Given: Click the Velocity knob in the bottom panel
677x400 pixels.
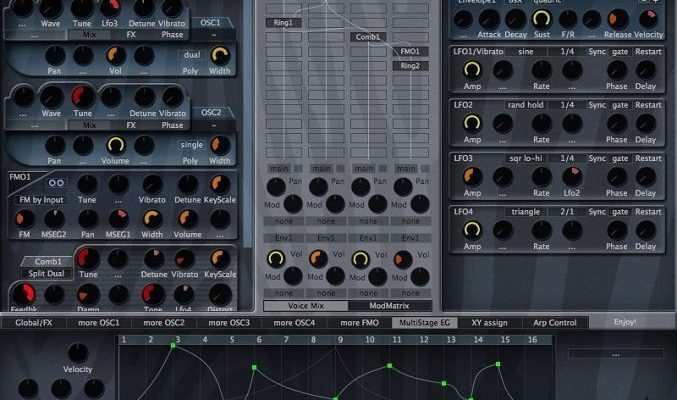Looking at the screenshot, I should (x=79, y=353).
